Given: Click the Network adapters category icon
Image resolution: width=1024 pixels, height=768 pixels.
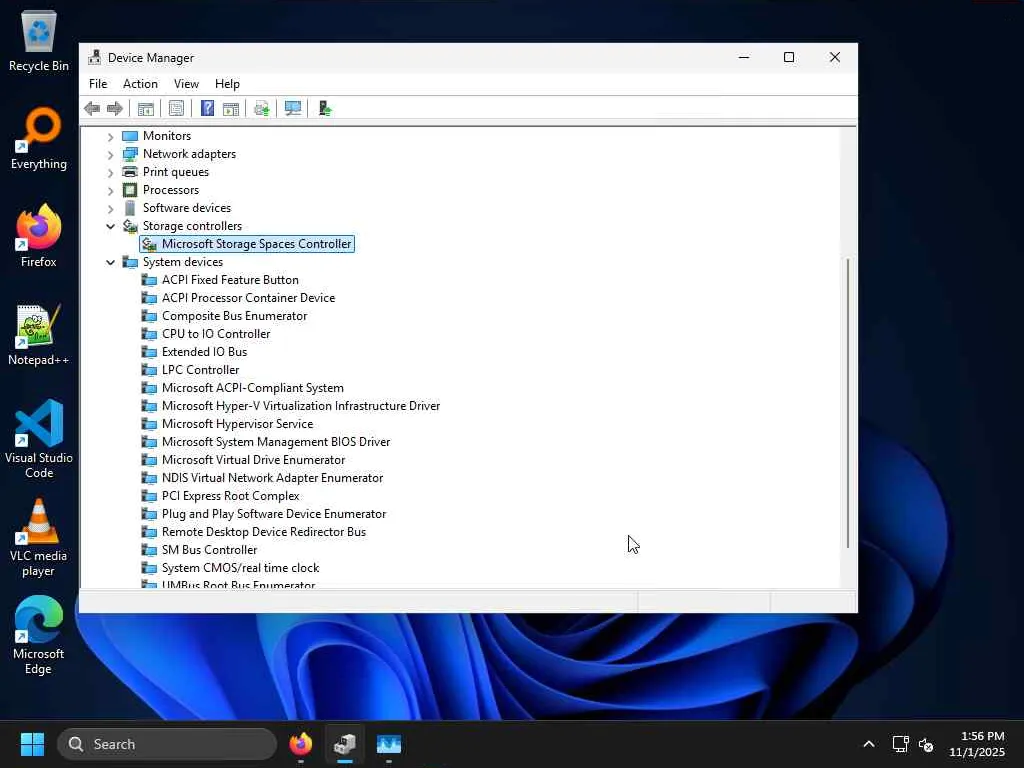Looking at the screenshot, I should 130,154.
